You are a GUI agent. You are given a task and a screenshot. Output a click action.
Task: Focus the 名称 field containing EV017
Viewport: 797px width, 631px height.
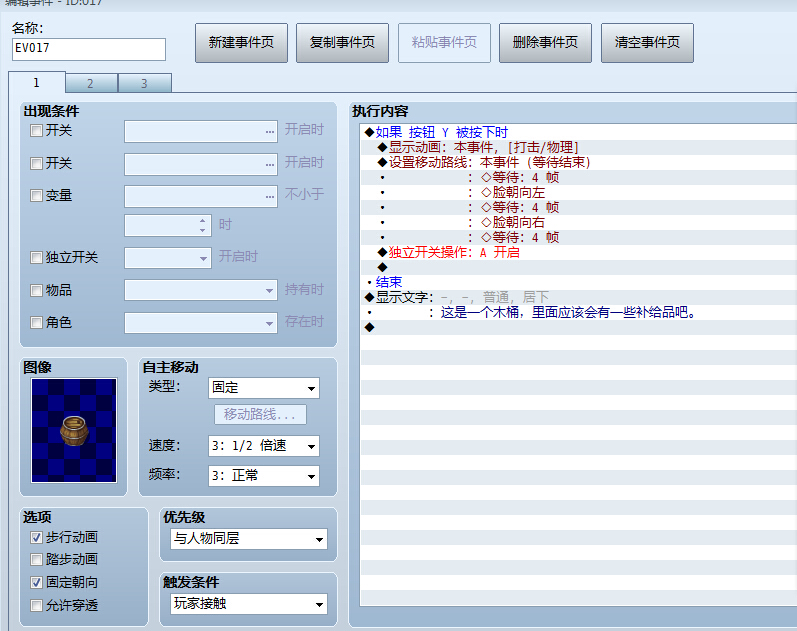point(88,49)
